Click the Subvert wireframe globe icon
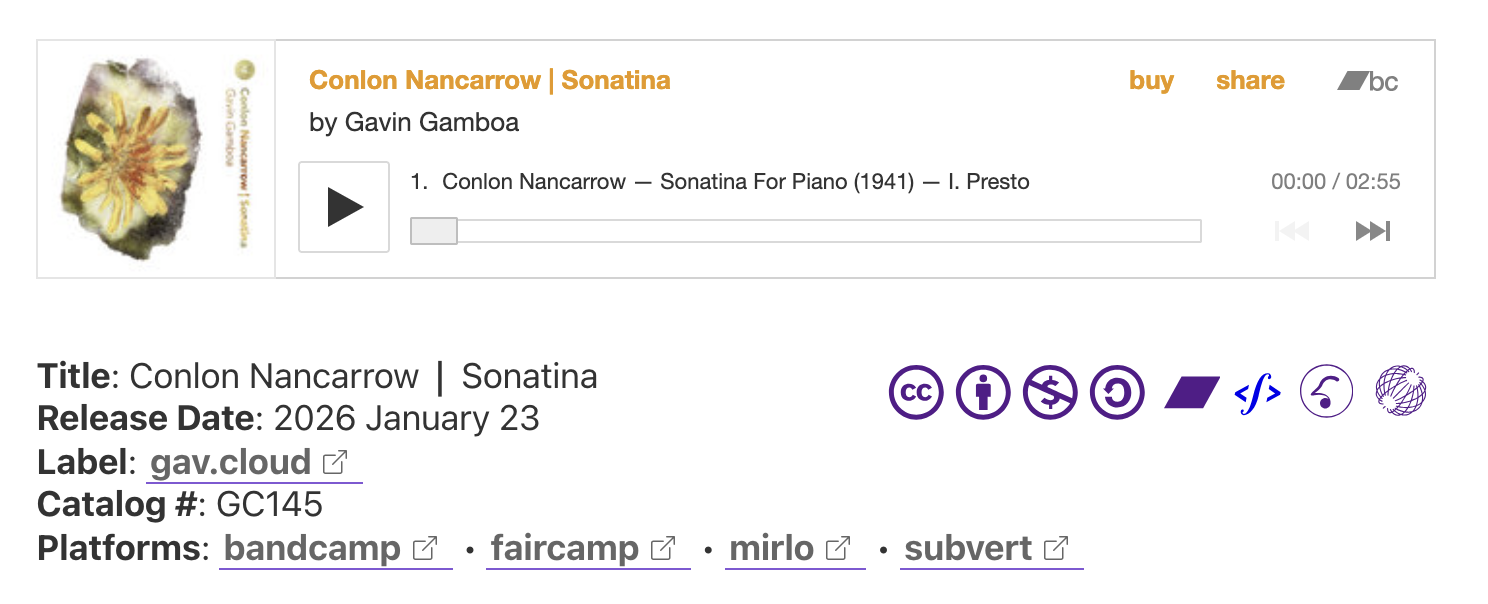This screenshot has height=604, width=1488. click(1401, 390)
